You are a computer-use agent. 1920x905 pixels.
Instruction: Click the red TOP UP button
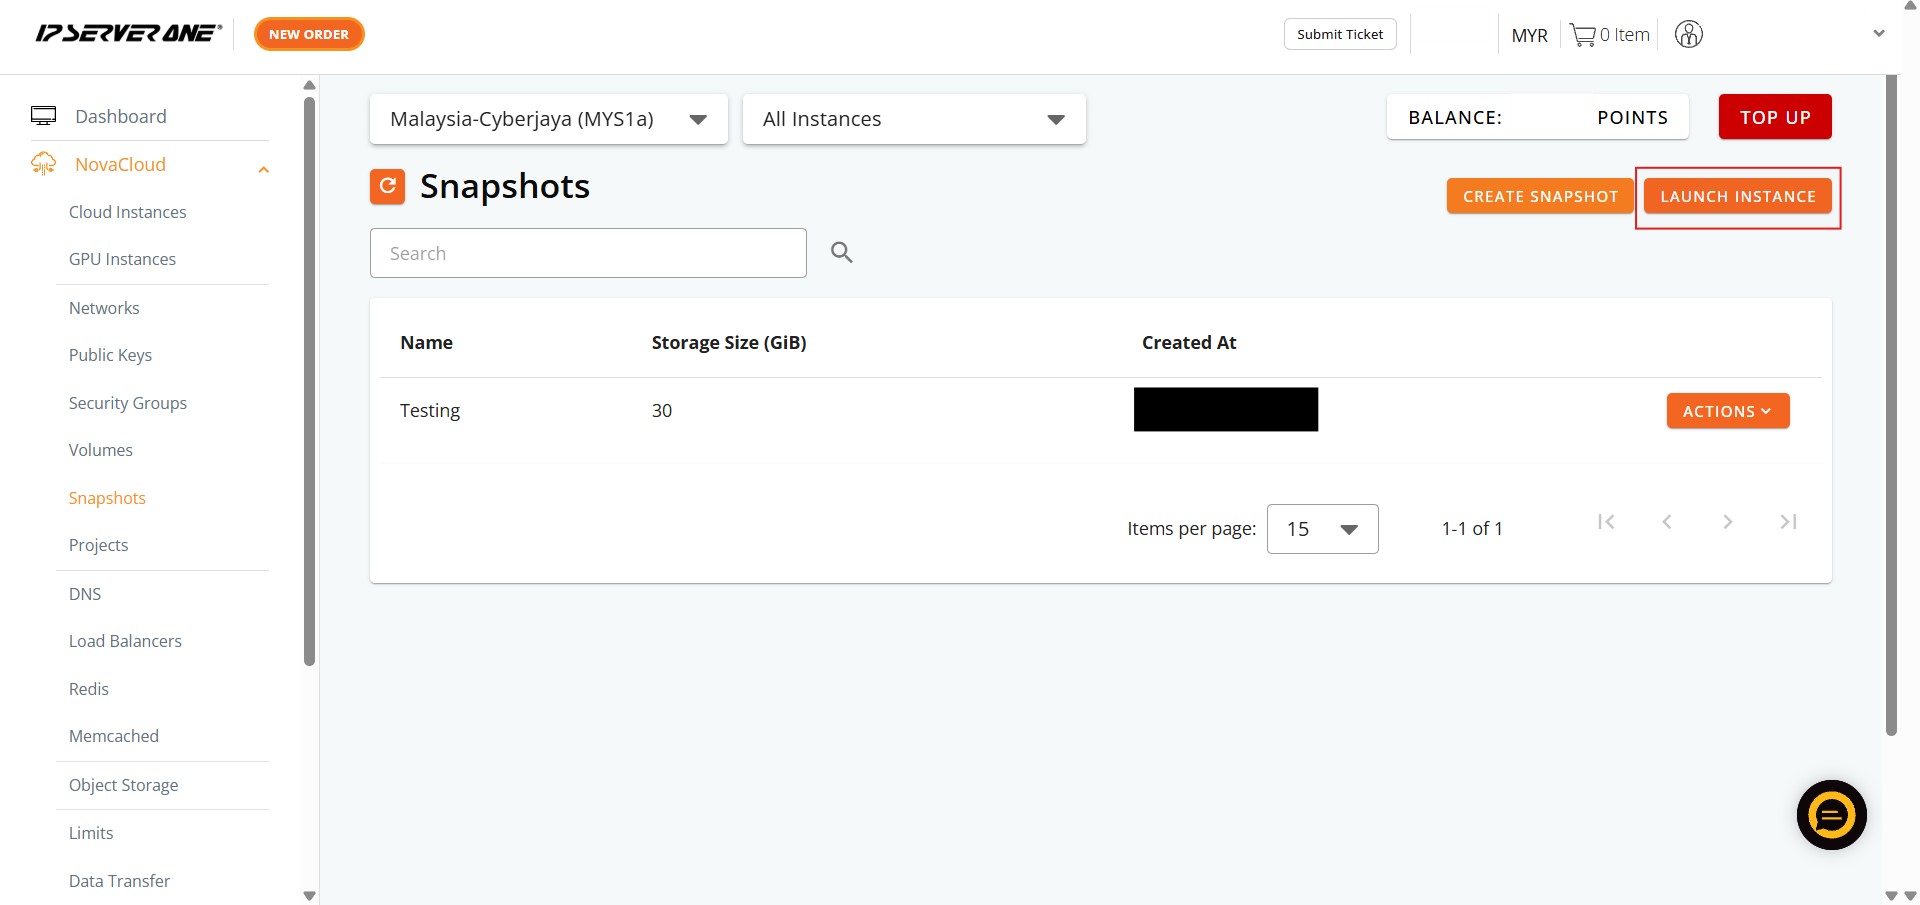pos(1774,117)
